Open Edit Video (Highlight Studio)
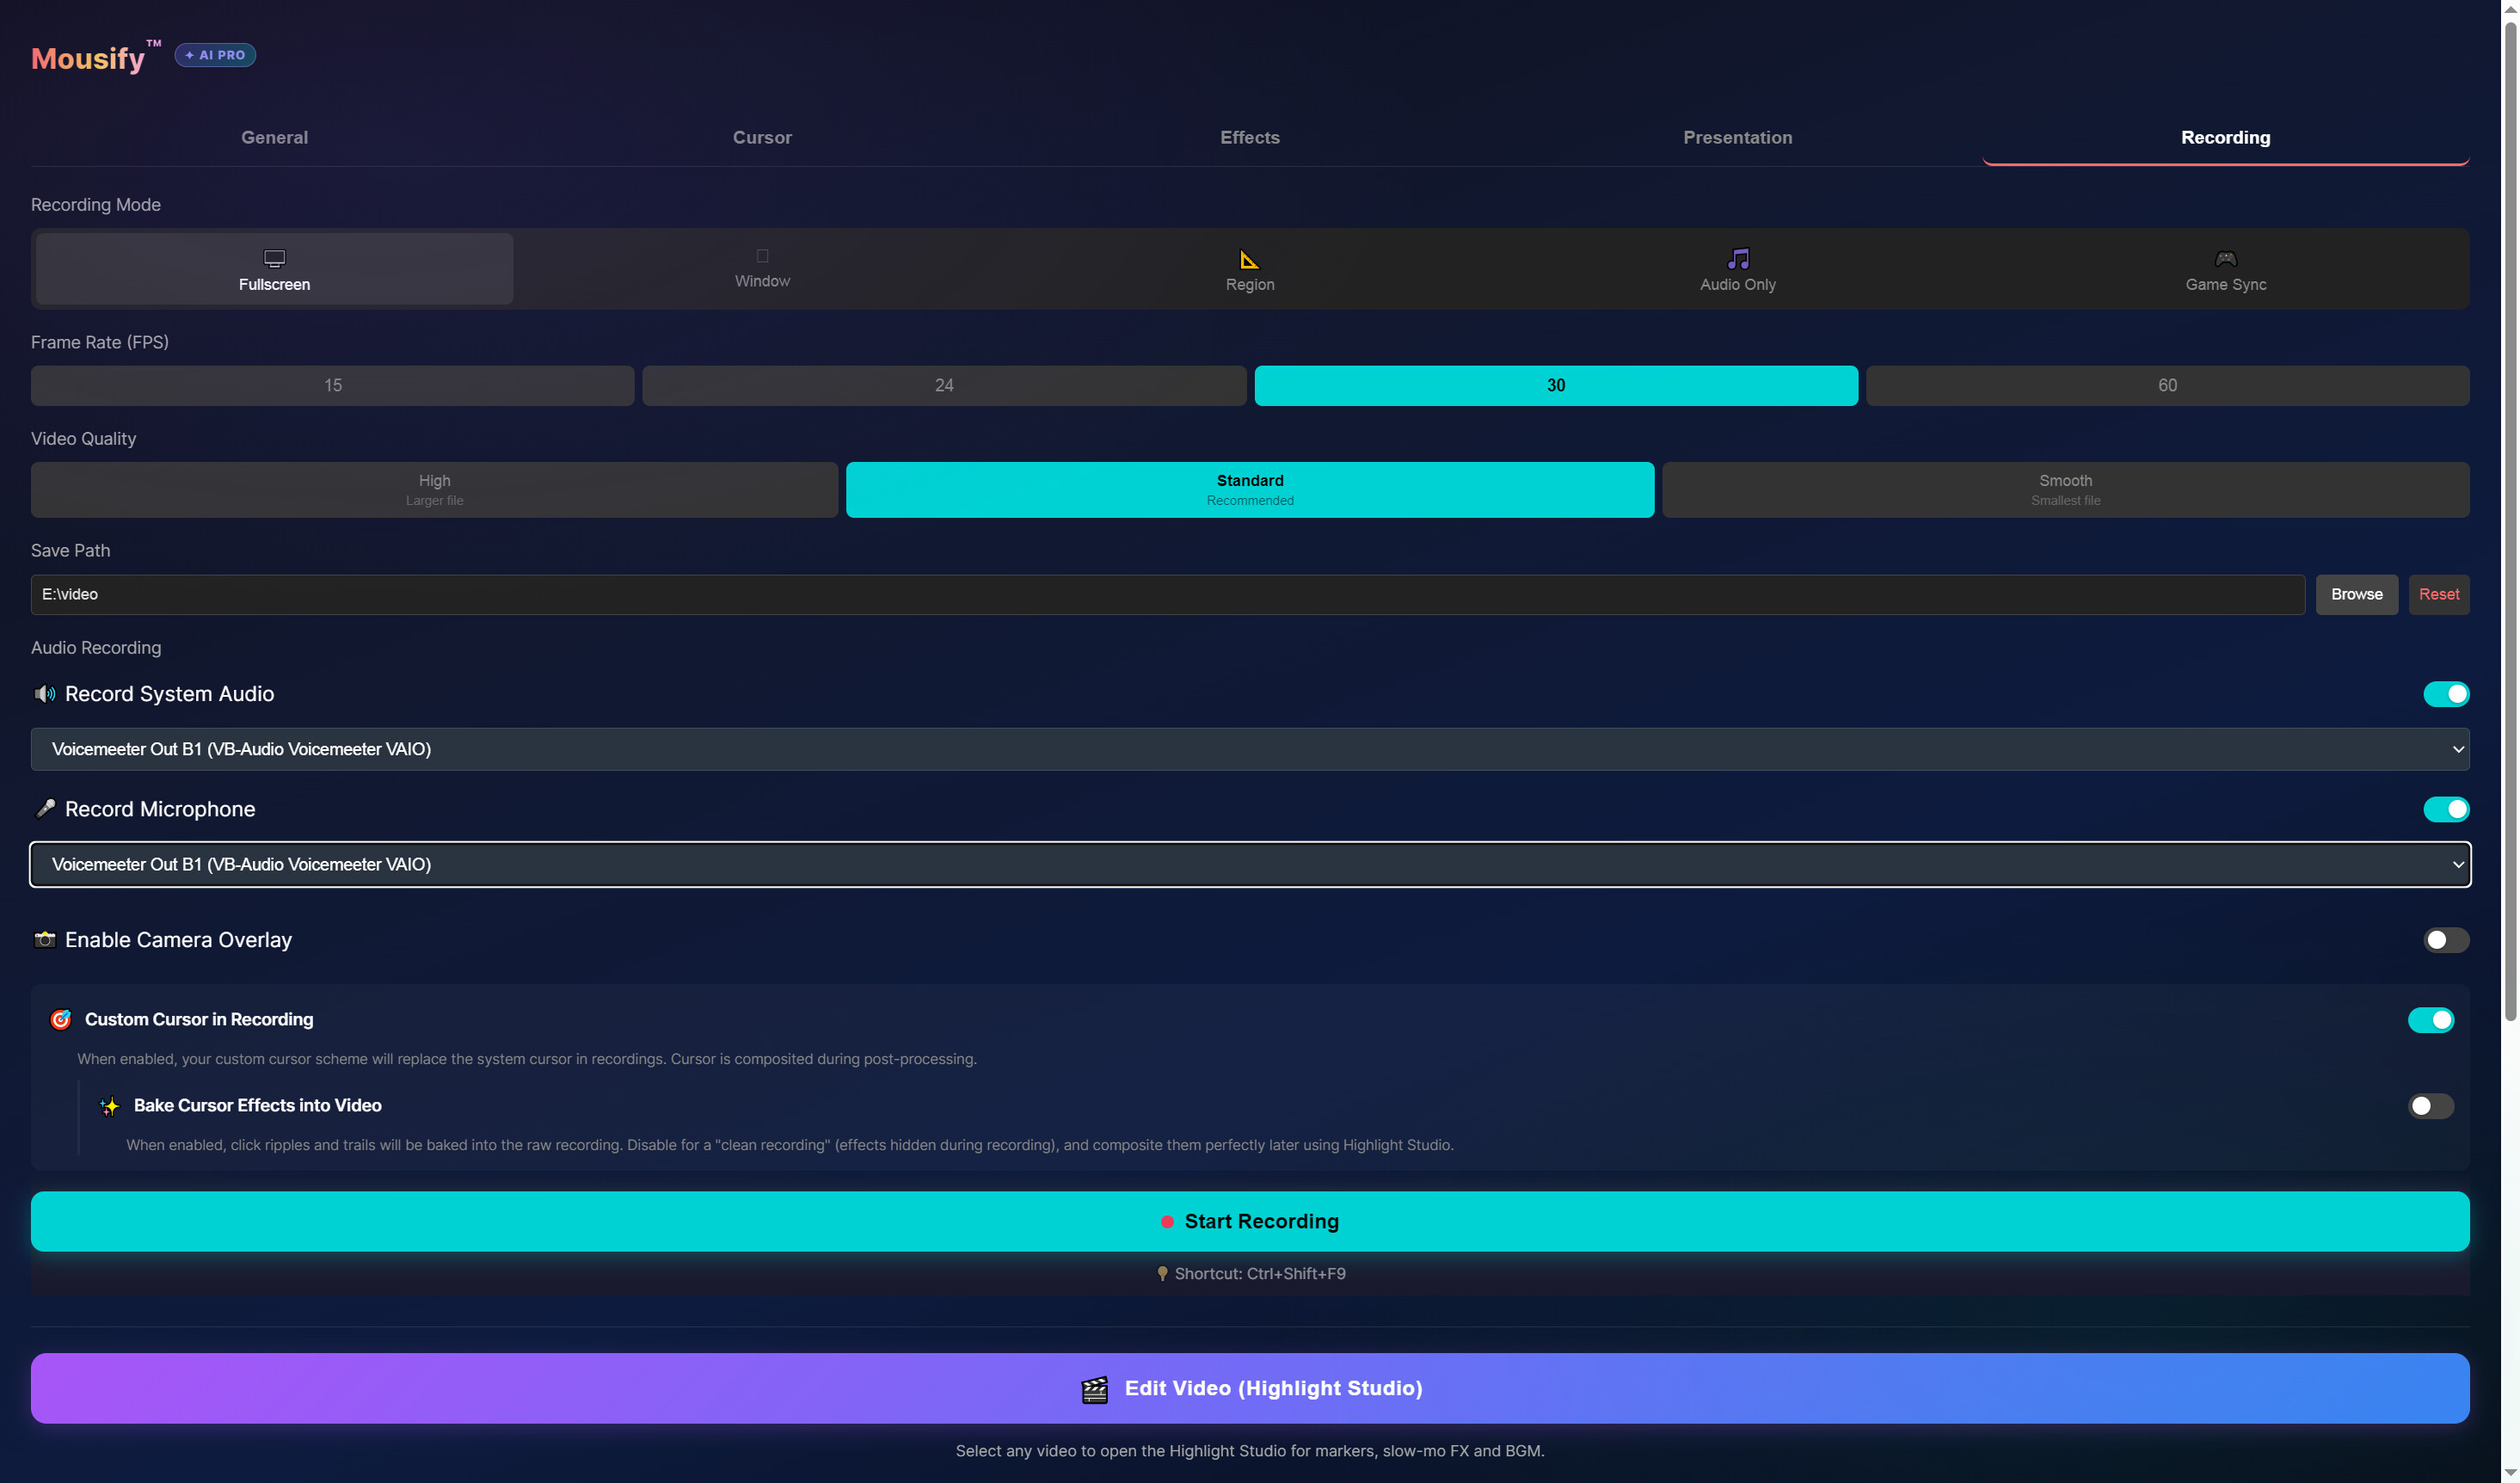Viewport: 2520px width, 1483px height. (1250, 1389)
